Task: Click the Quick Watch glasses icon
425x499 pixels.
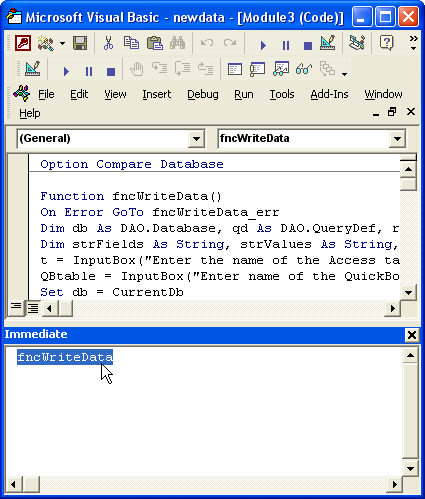Action: [304, 69]
